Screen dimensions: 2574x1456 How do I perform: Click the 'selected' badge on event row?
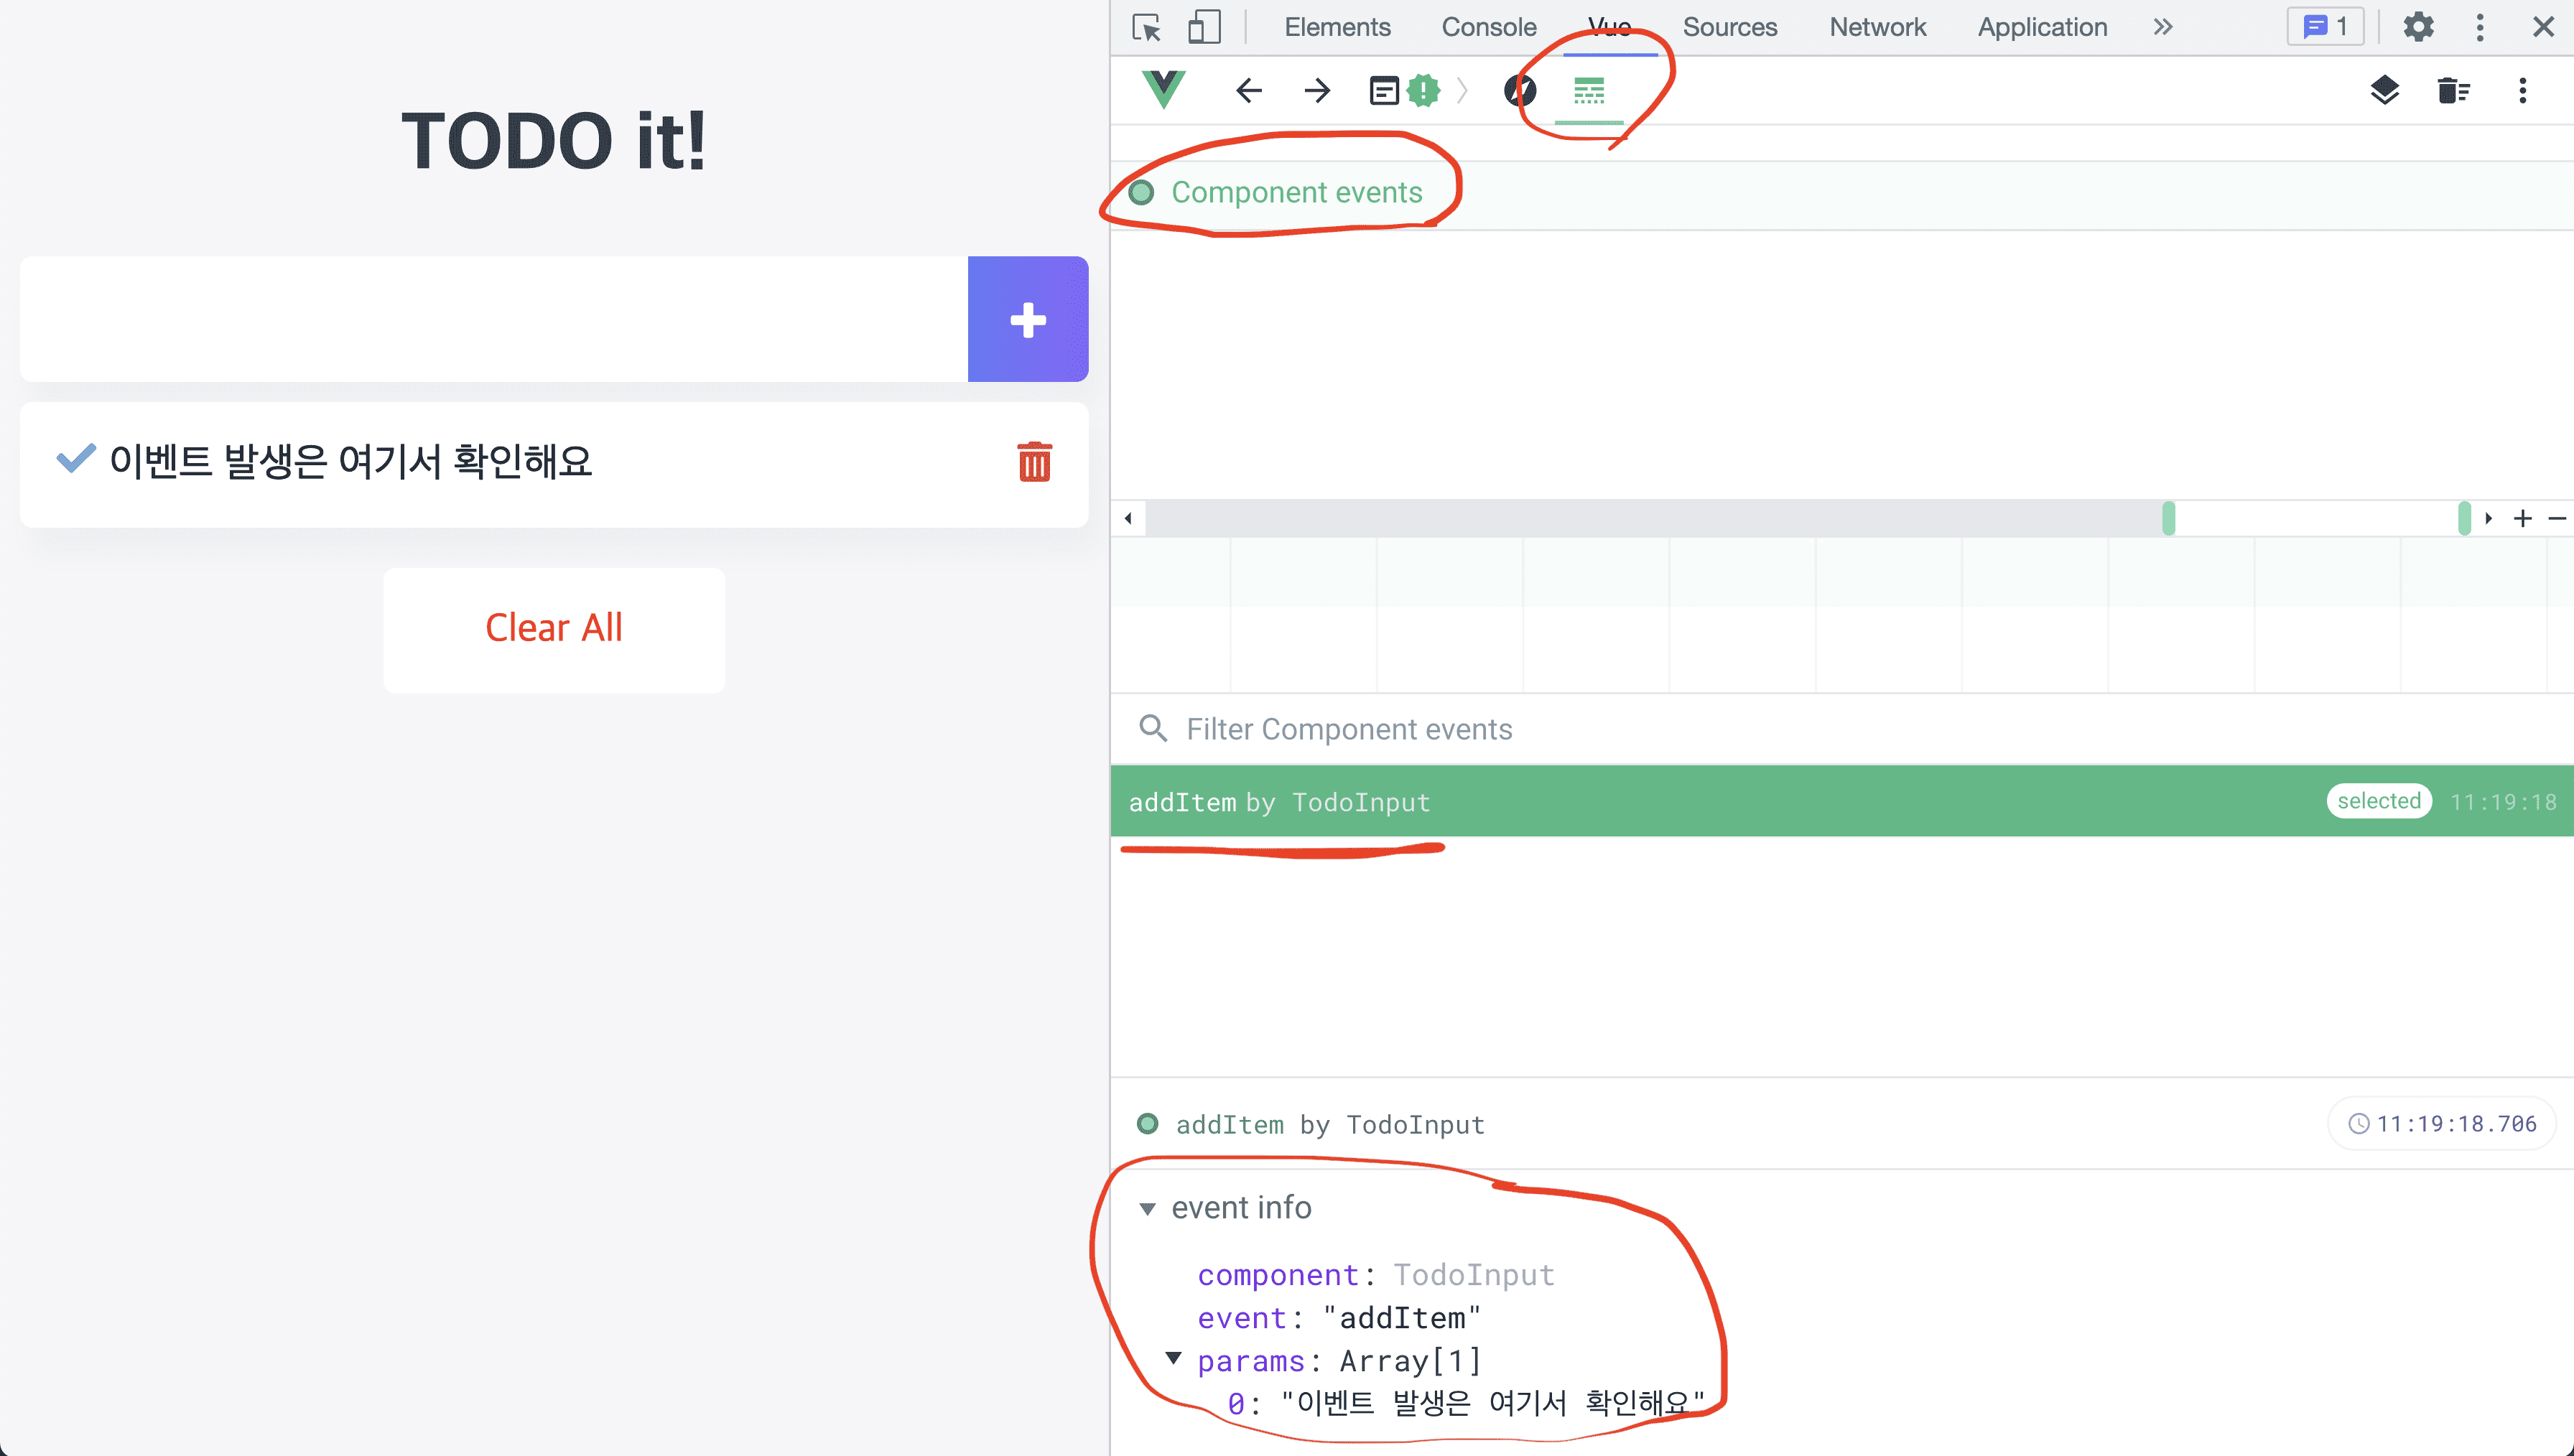pos(2378,801)
